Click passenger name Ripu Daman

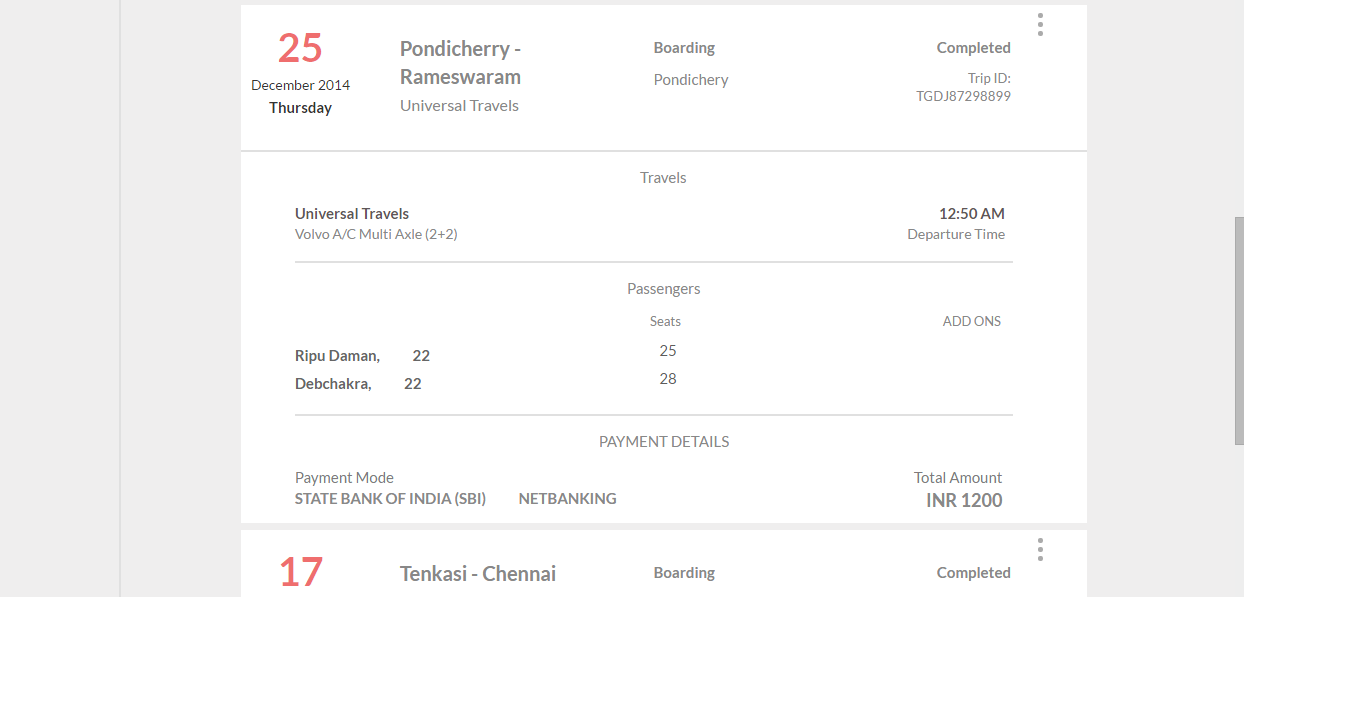click(x=337, y=356)
